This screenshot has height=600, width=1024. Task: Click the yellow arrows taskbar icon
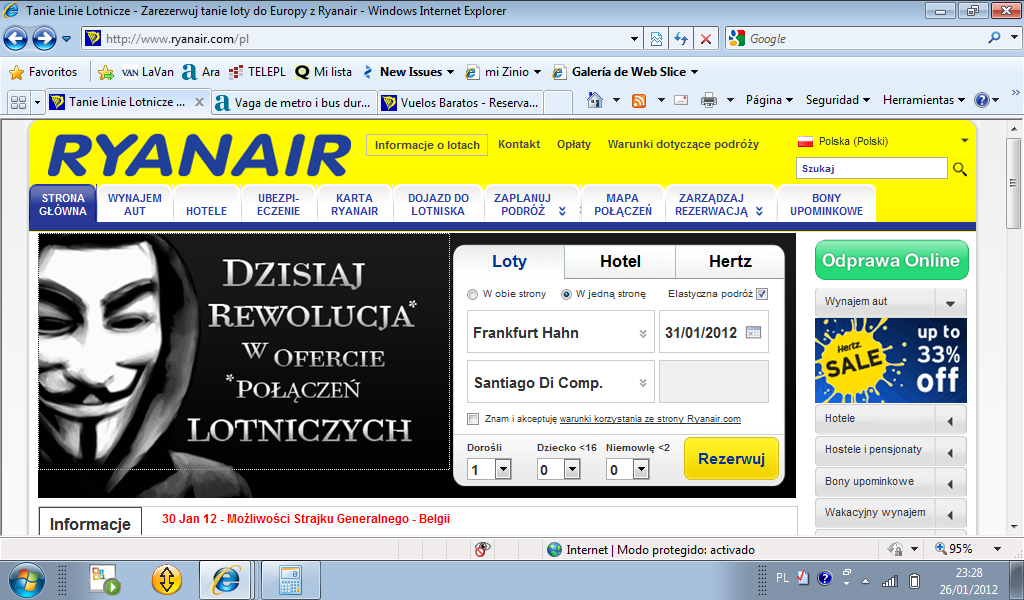[x=167, y=580]
